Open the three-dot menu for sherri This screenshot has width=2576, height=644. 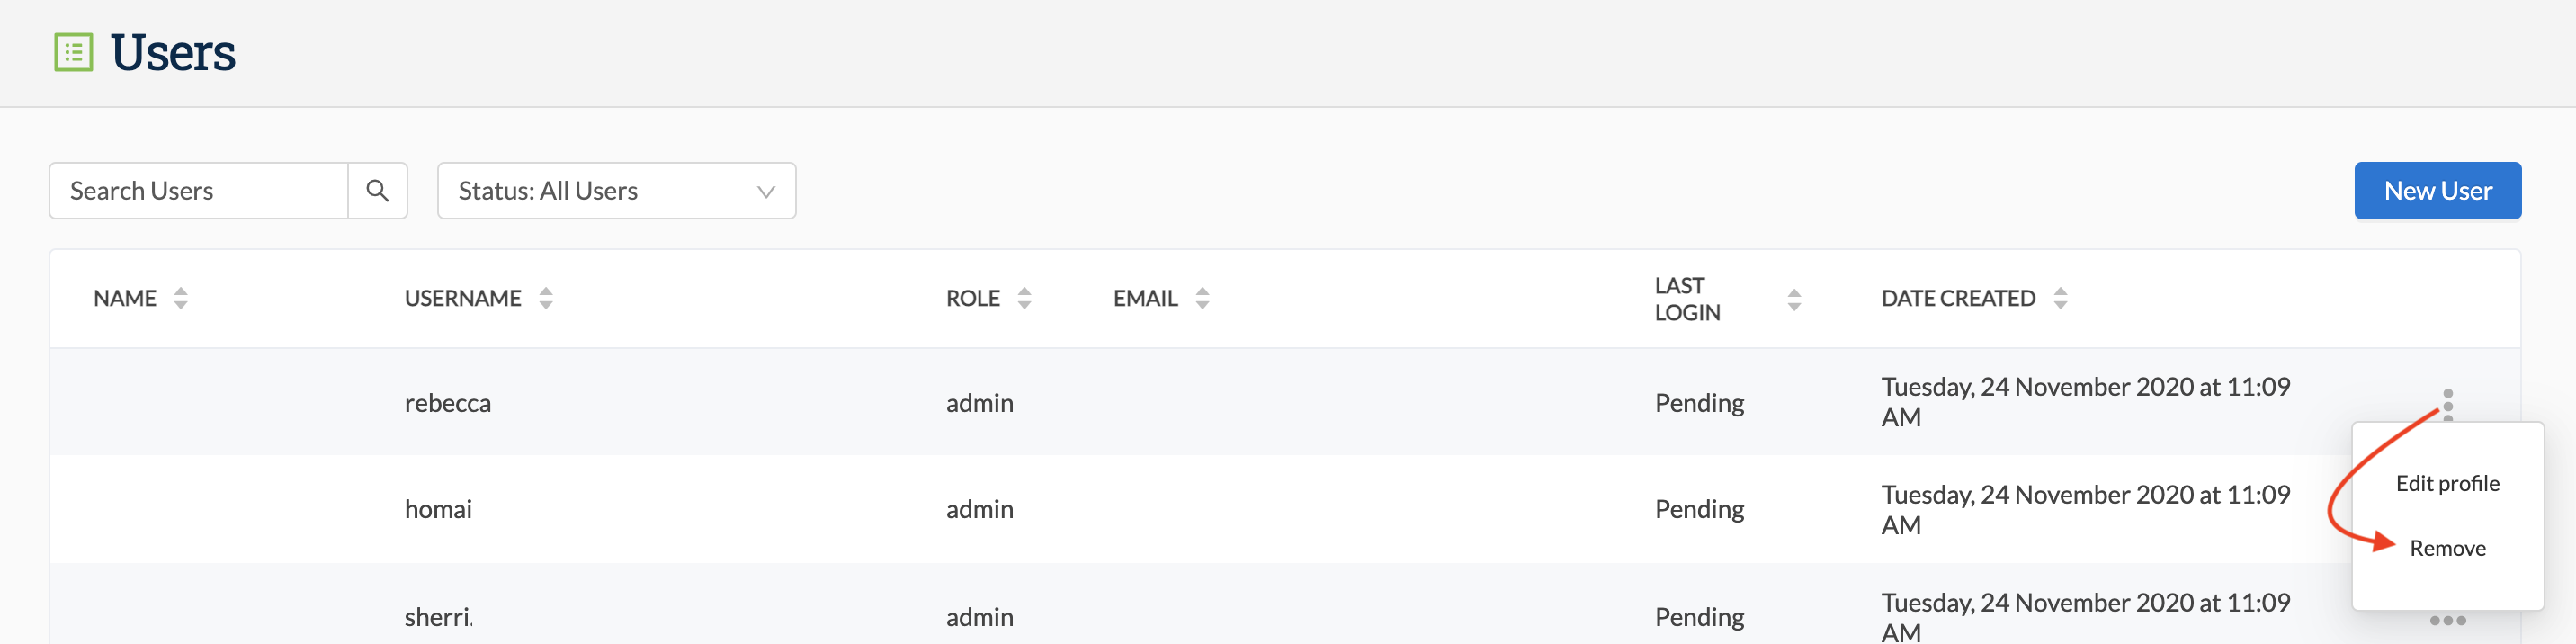(2448, 621)
